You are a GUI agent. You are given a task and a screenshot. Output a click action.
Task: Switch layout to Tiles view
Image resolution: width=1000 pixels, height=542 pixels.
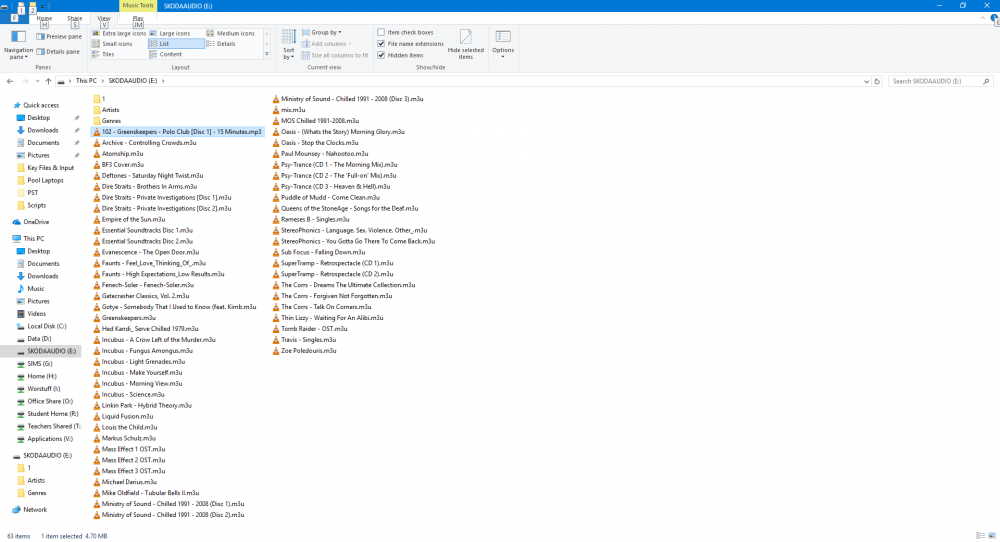pos(103,54)
